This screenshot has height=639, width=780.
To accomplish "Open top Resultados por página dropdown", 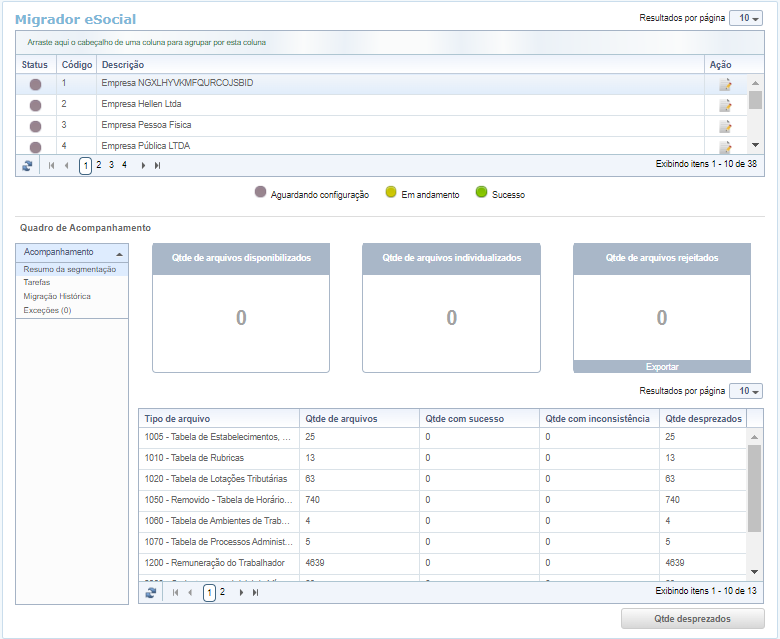I will pos(745,18).
